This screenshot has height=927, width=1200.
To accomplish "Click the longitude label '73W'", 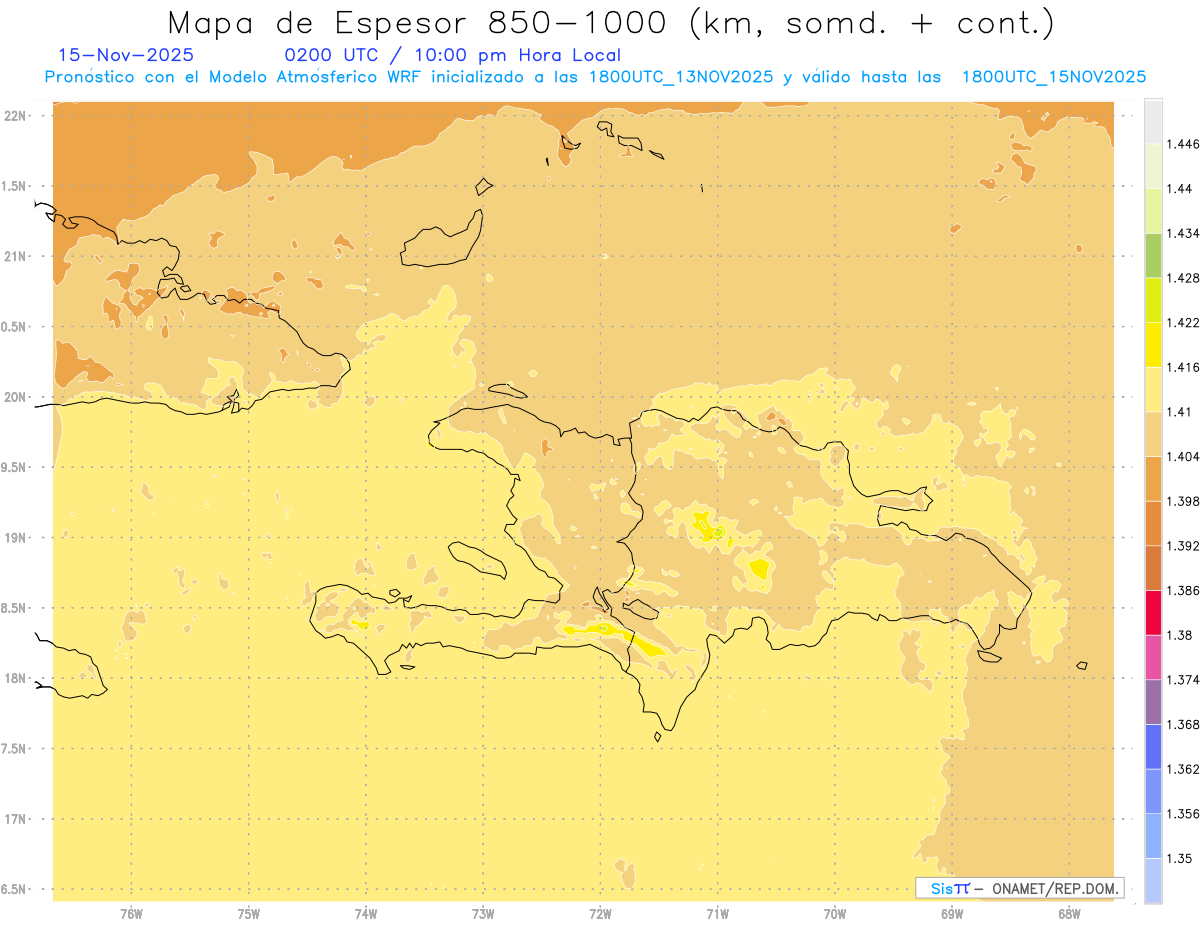I will click(483, 913).
